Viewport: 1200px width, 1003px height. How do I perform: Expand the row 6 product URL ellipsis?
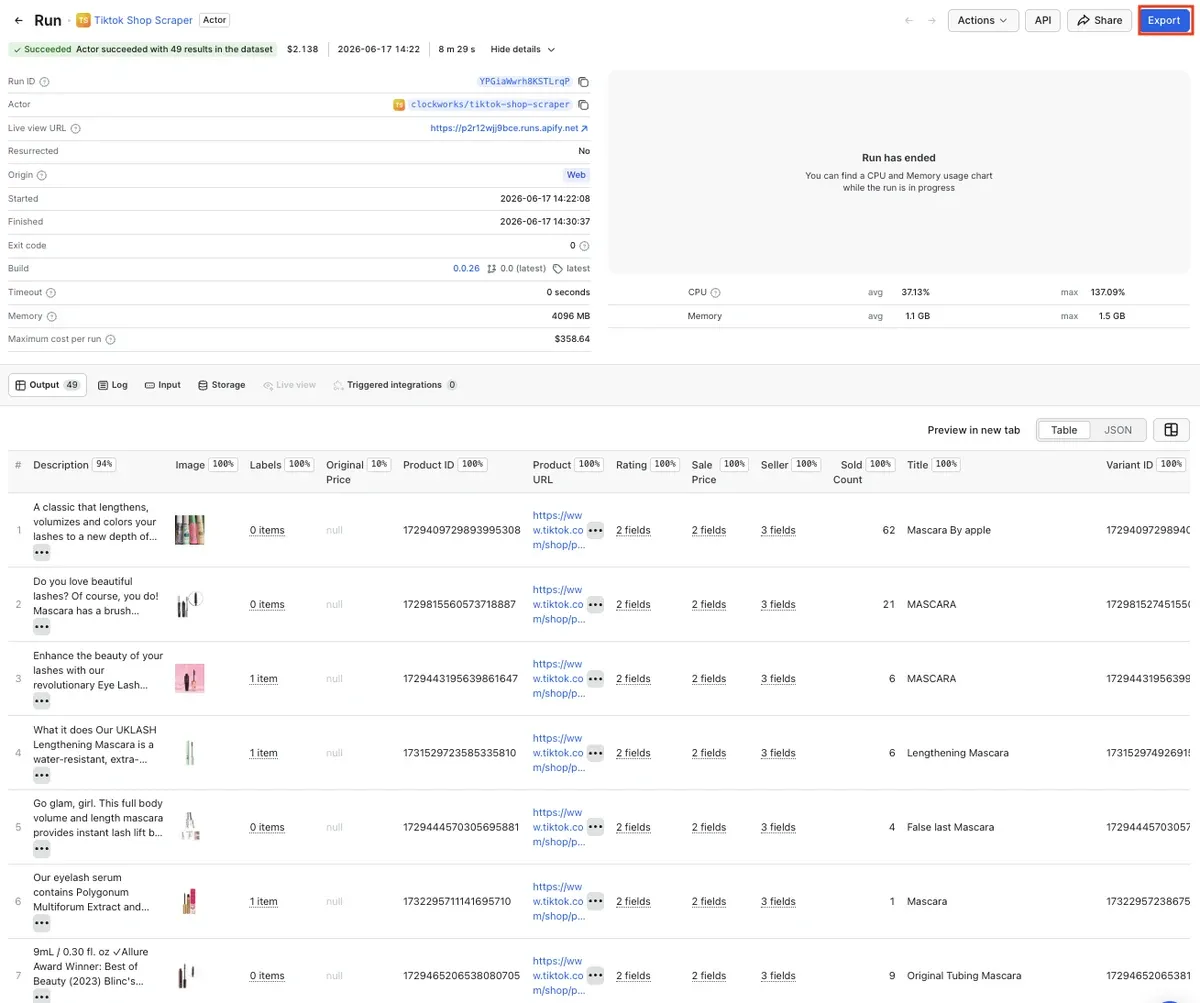click(x=595, y=901)
